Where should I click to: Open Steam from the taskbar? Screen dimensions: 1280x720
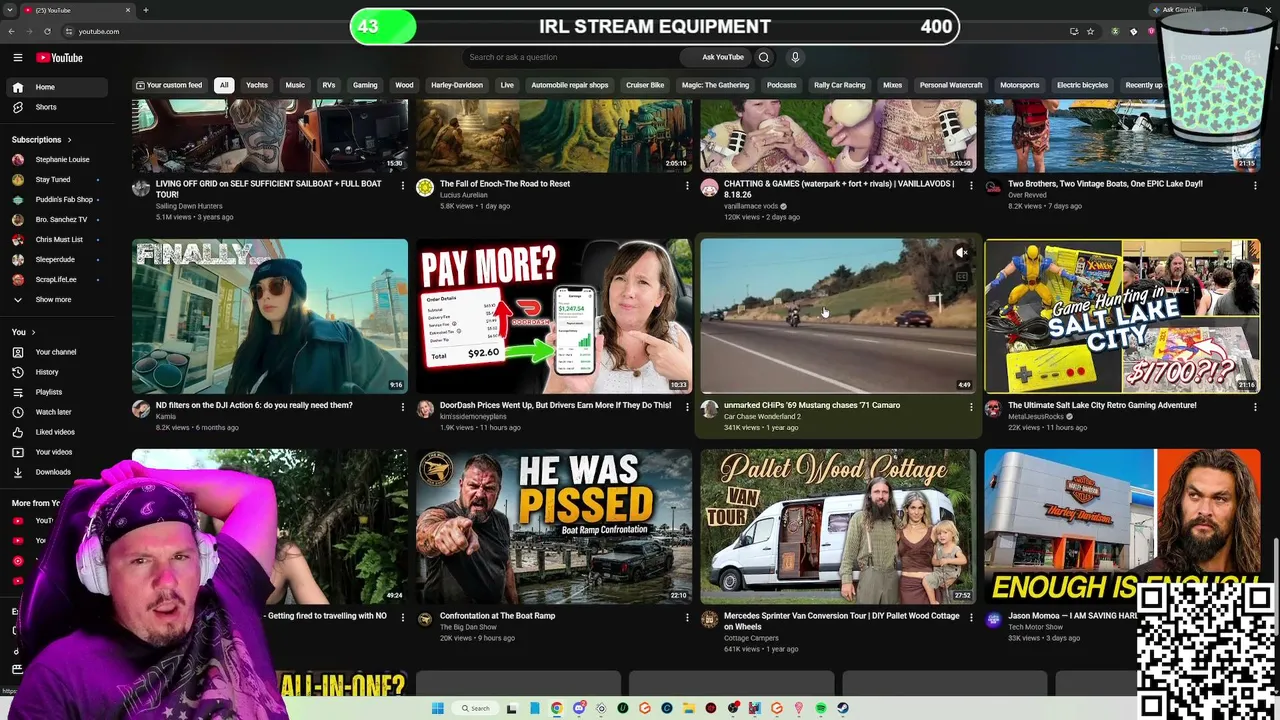pos(843,708)
